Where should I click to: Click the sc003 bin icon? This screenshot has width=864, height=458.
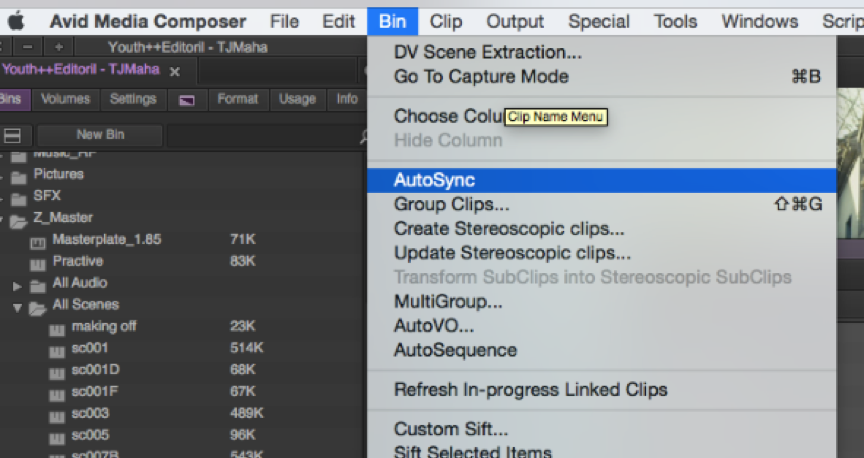[57, 414]
